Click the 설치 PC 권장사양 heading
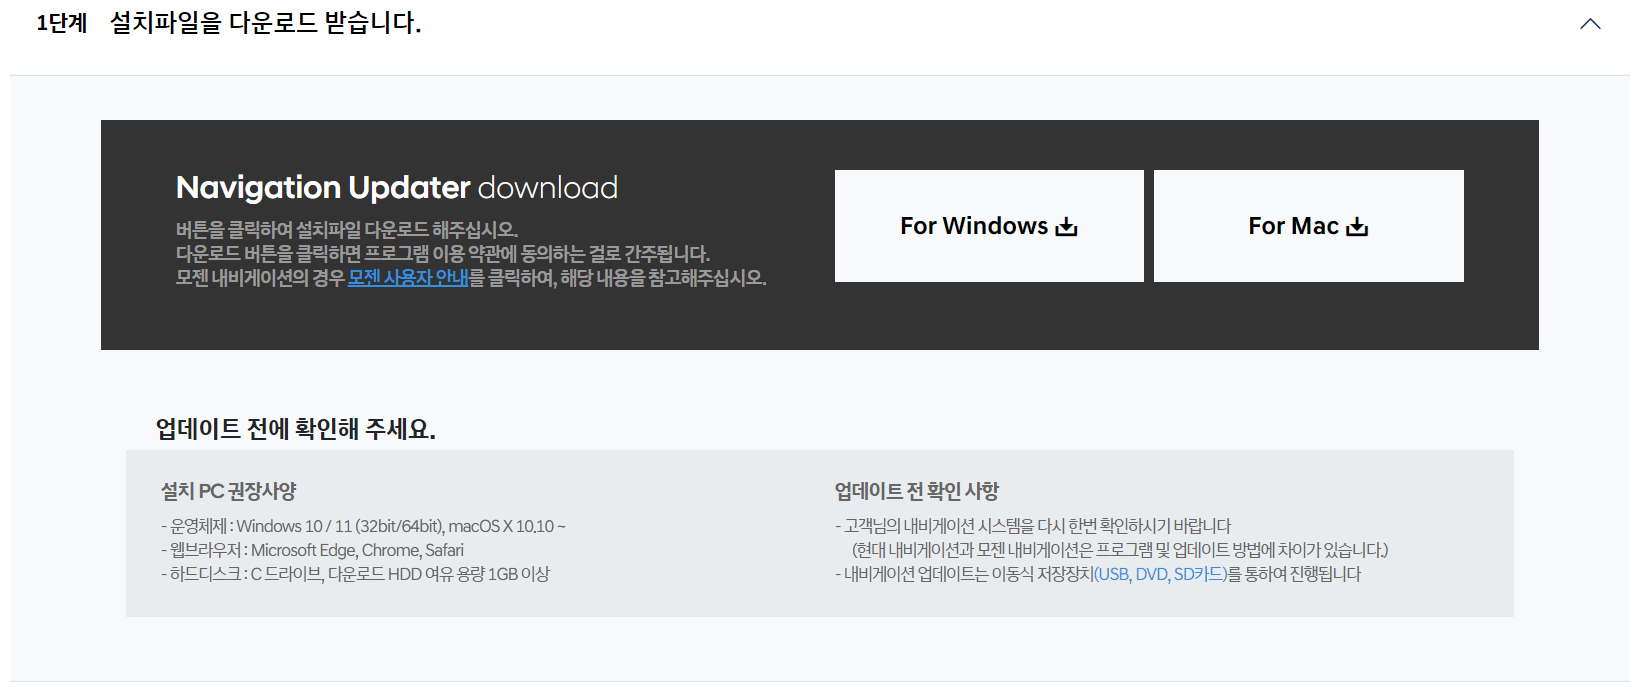The image size is (1641, 687). point(229,491)
